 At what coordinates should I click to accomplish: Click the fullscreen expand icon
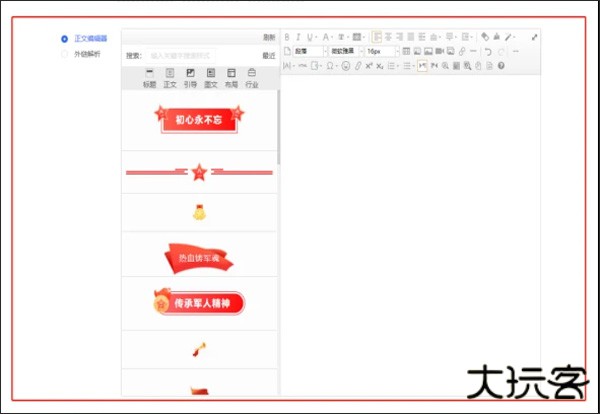(534, 37)
